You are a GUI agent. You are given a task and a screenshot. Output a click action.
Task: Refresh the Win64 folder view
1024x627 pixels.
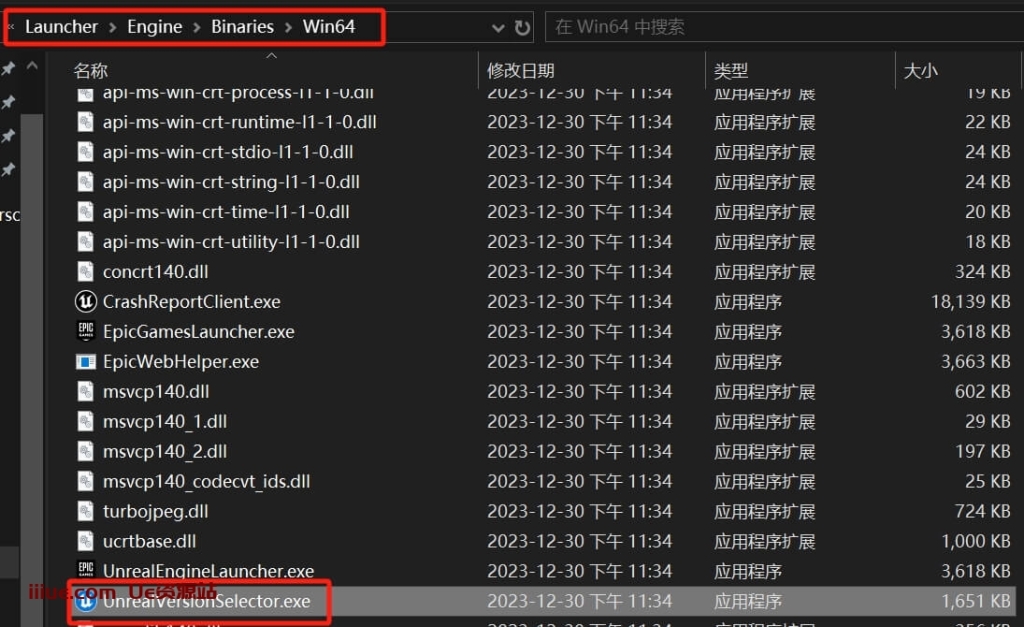pyautogui.click(x=522, y=27)
